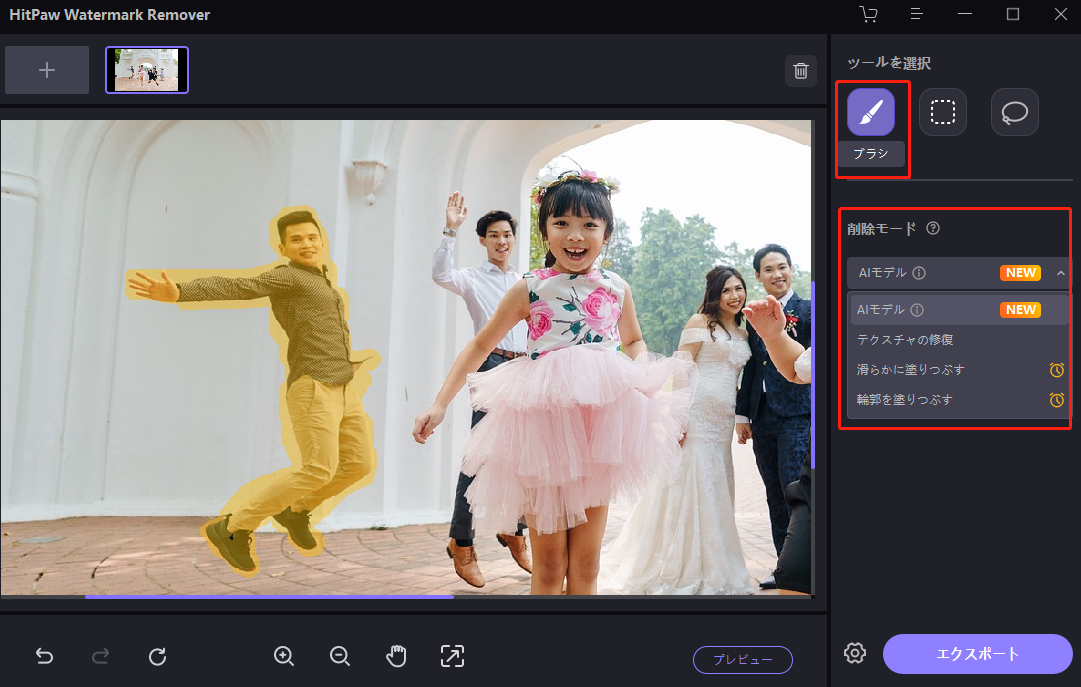Screen dimensions: 1081x687
Task: Activate the hand pan tool
Action: (396, 656)
